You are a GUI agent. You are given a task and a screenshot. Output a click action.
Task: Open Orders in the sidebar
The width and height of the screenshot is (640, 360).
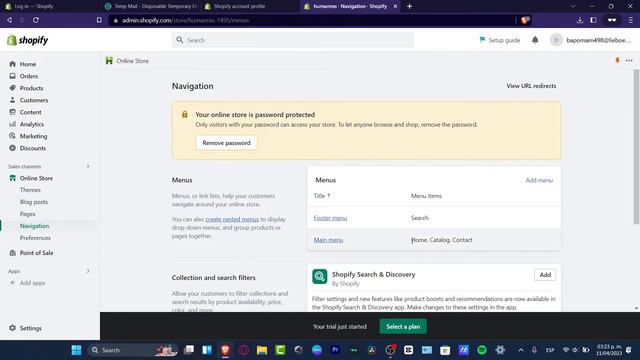click(29, 76)
